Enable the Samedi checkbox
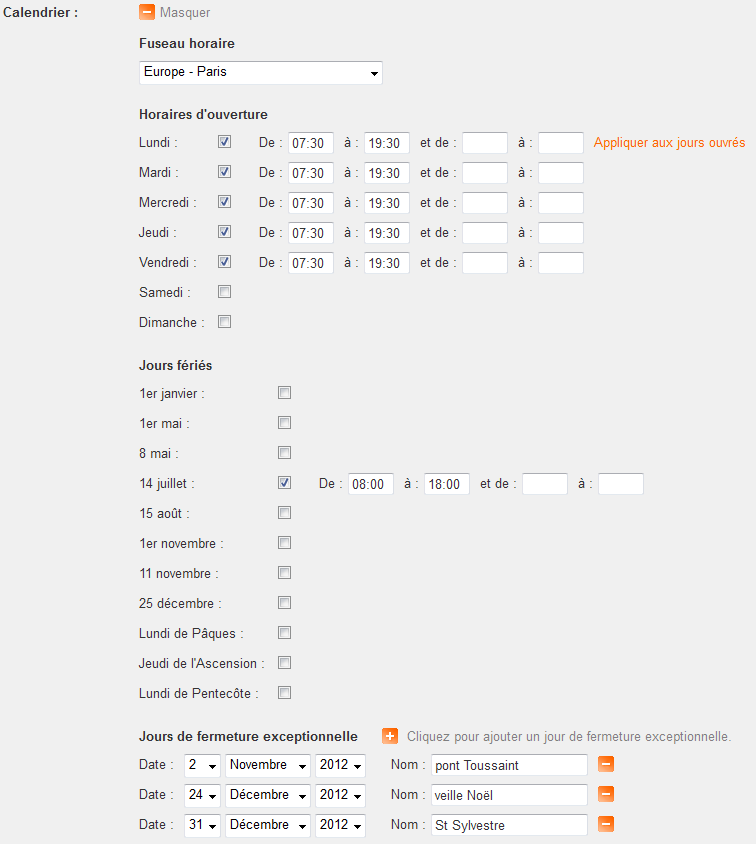 tap(225, 292)
